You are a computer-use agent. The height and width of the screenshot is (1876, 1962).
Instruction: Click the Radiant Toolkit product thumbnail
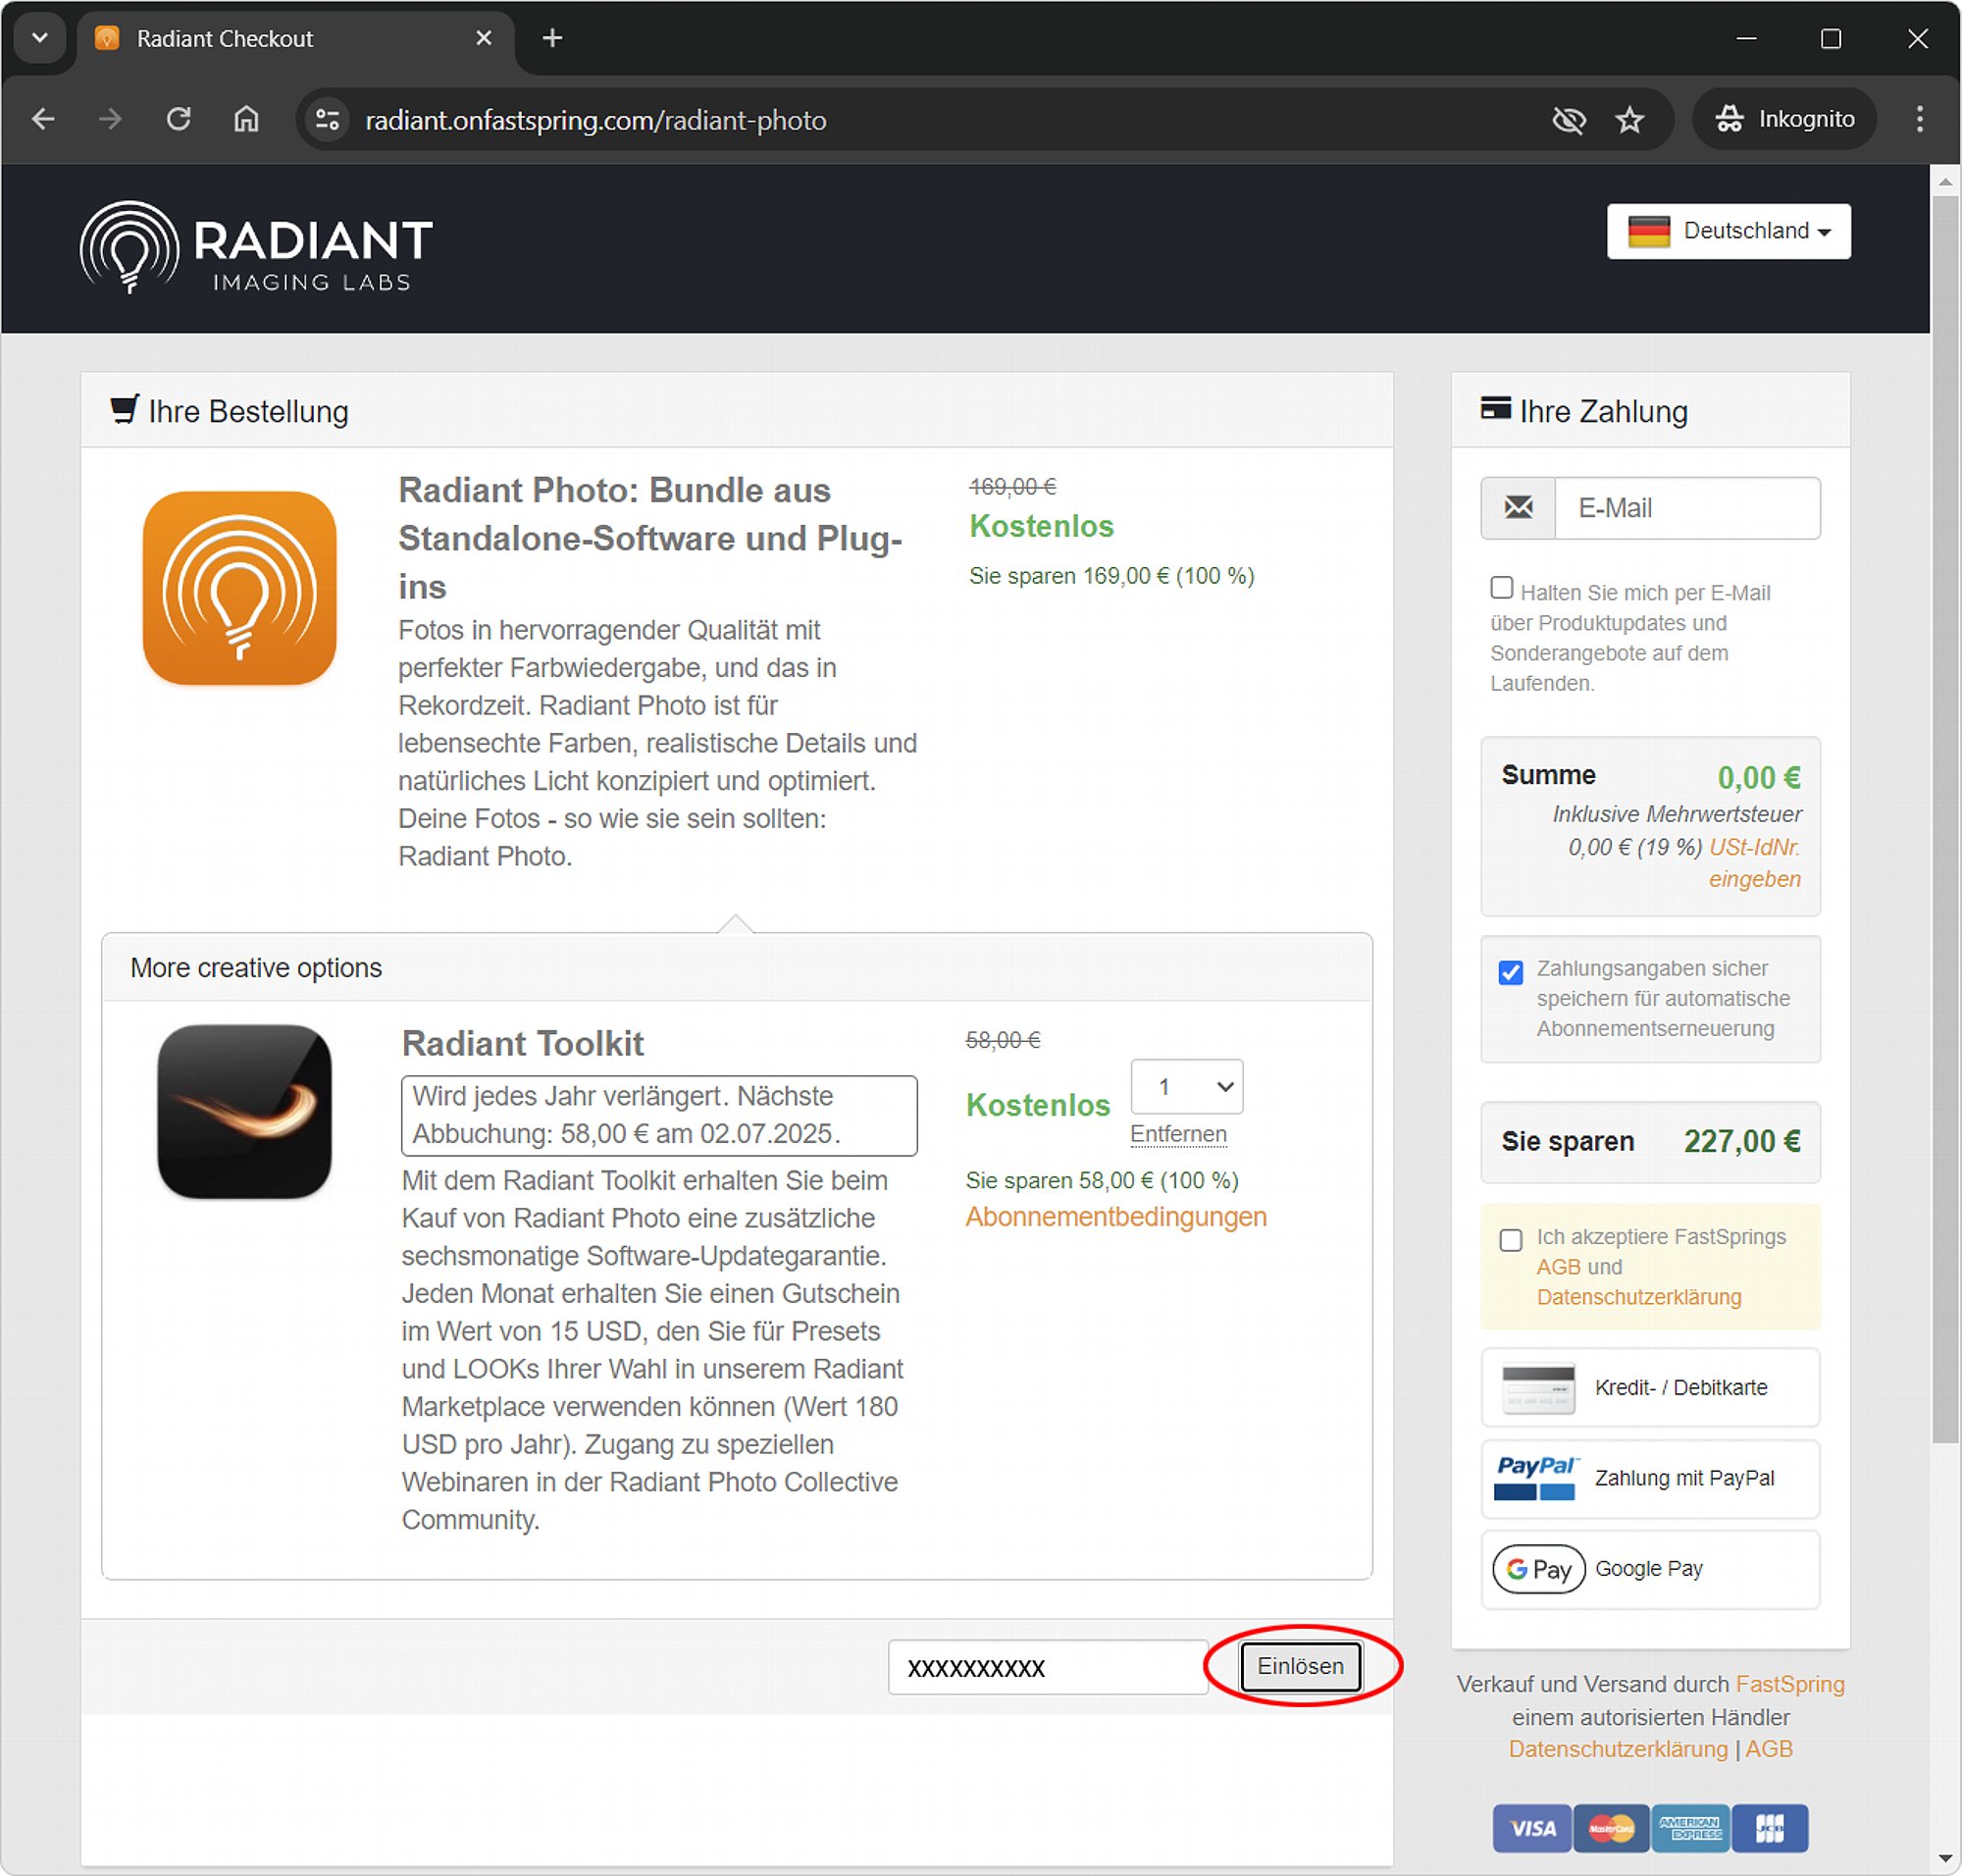pyautogui.click(x=244, y=1111)
